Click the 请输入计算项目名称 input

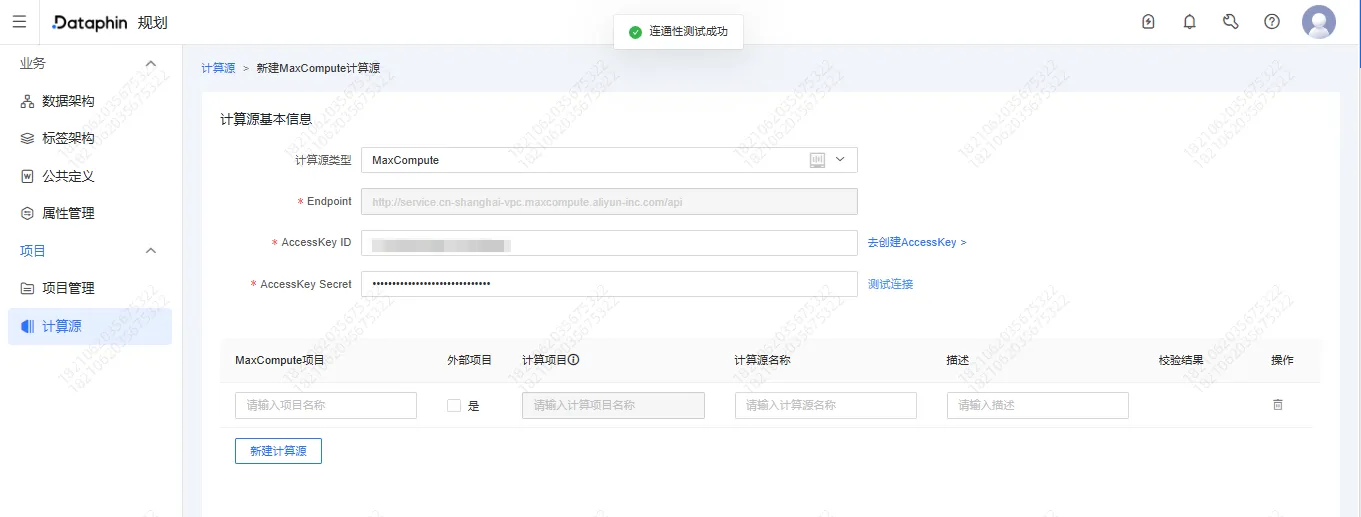click(614, 405)
